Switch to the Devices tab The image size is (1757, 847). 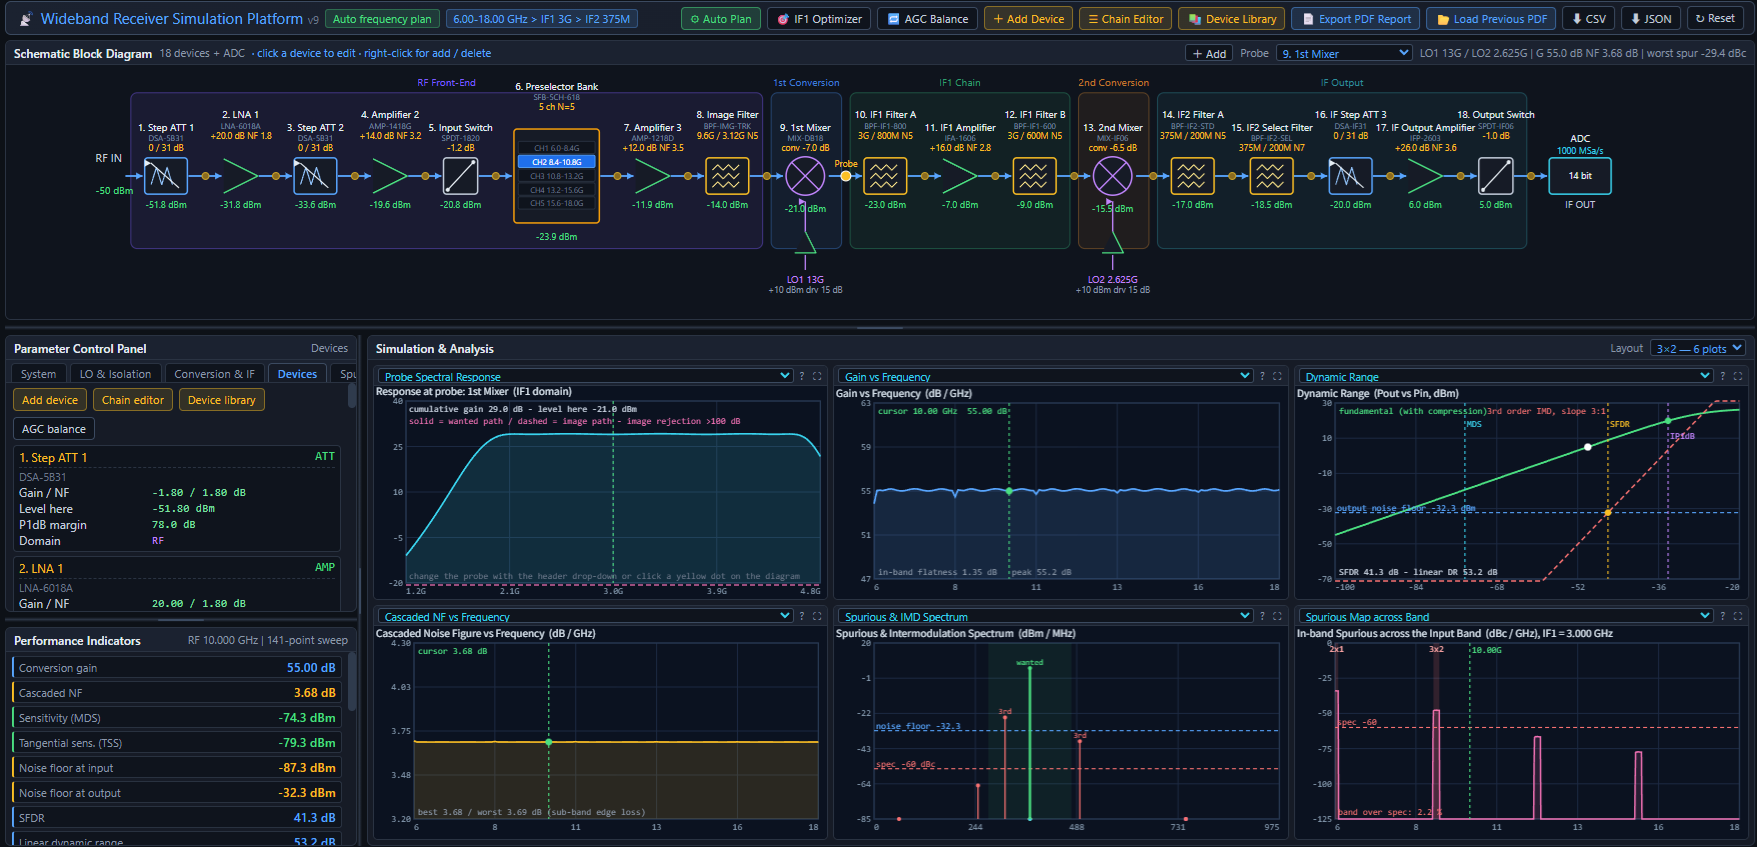[x=297, y=374]
